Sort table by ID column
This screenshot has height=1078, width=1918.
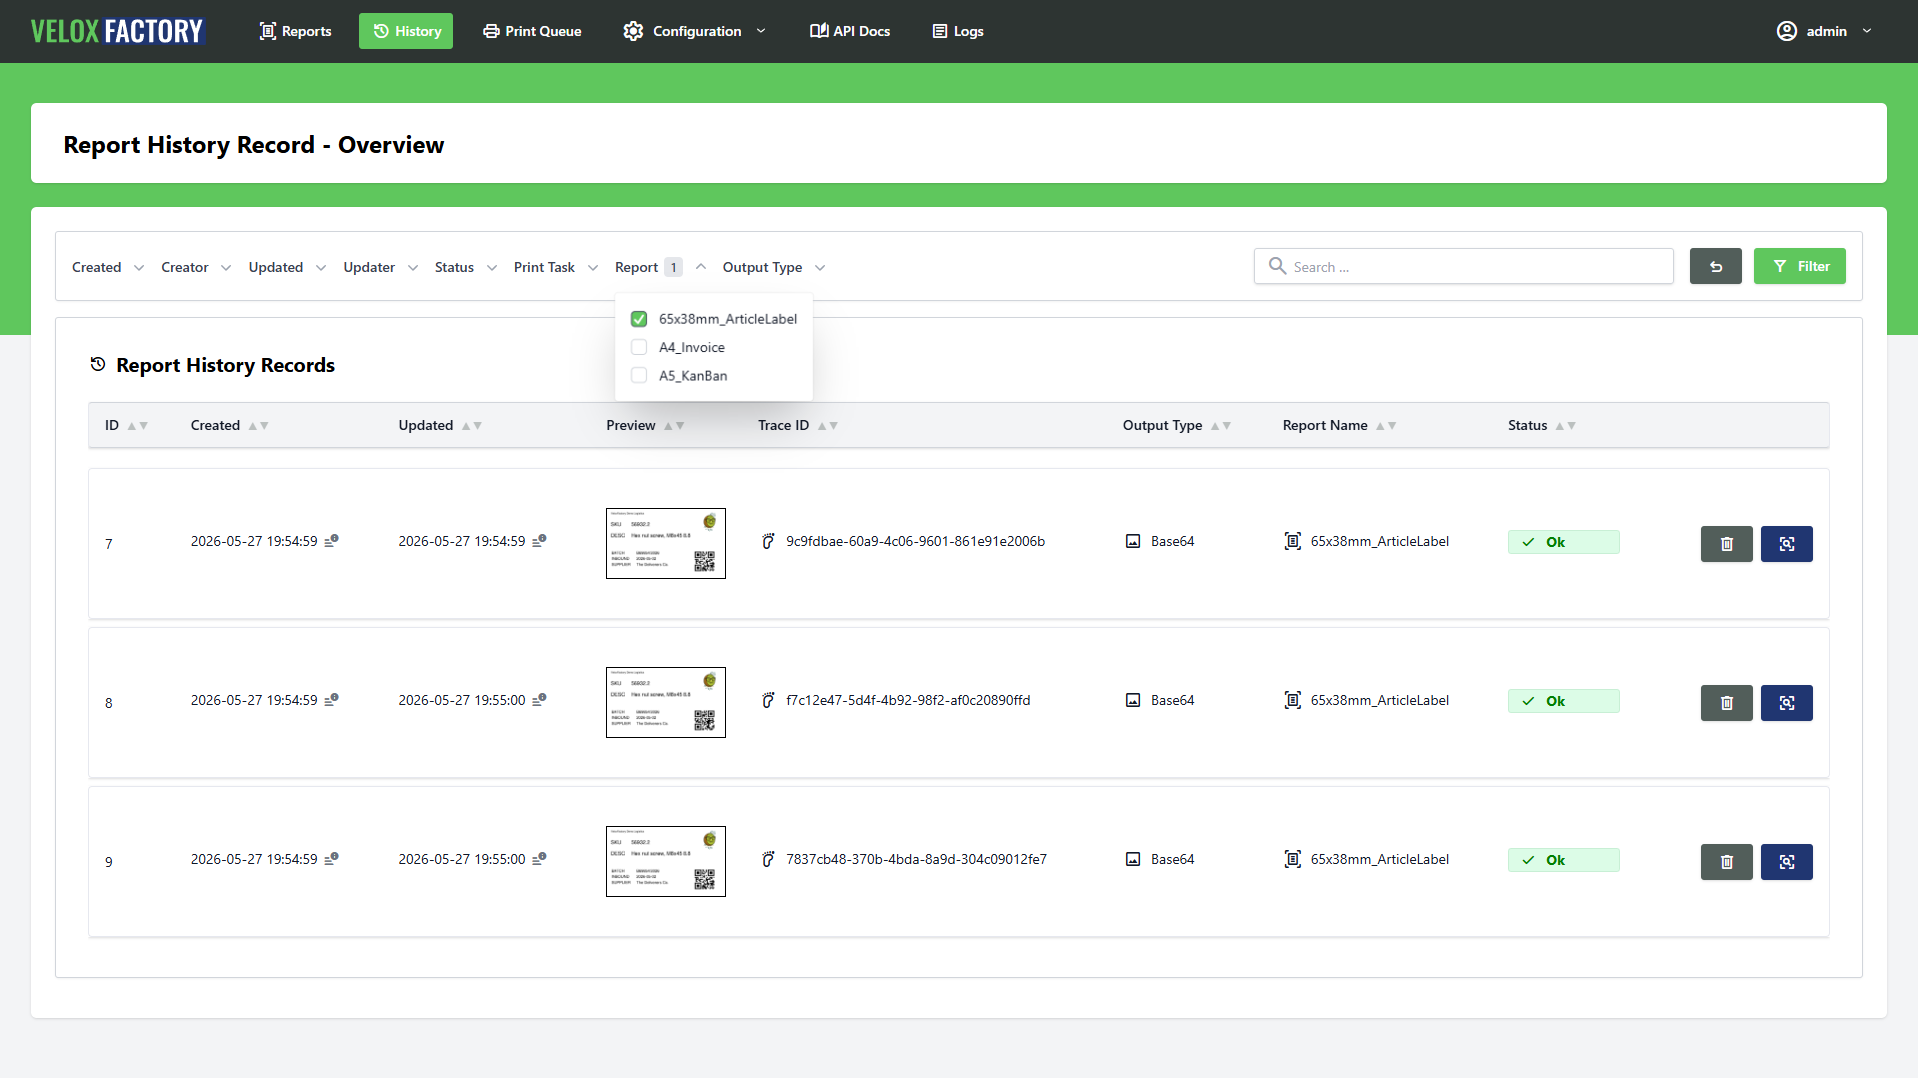tap(126, 425)
